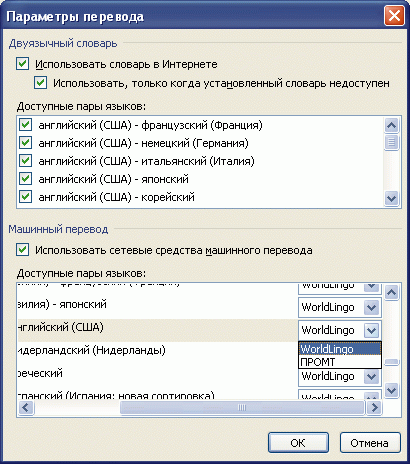Select ПРОМТ in the open dropdown list
The image size is (410, 464).
[340, 362]
